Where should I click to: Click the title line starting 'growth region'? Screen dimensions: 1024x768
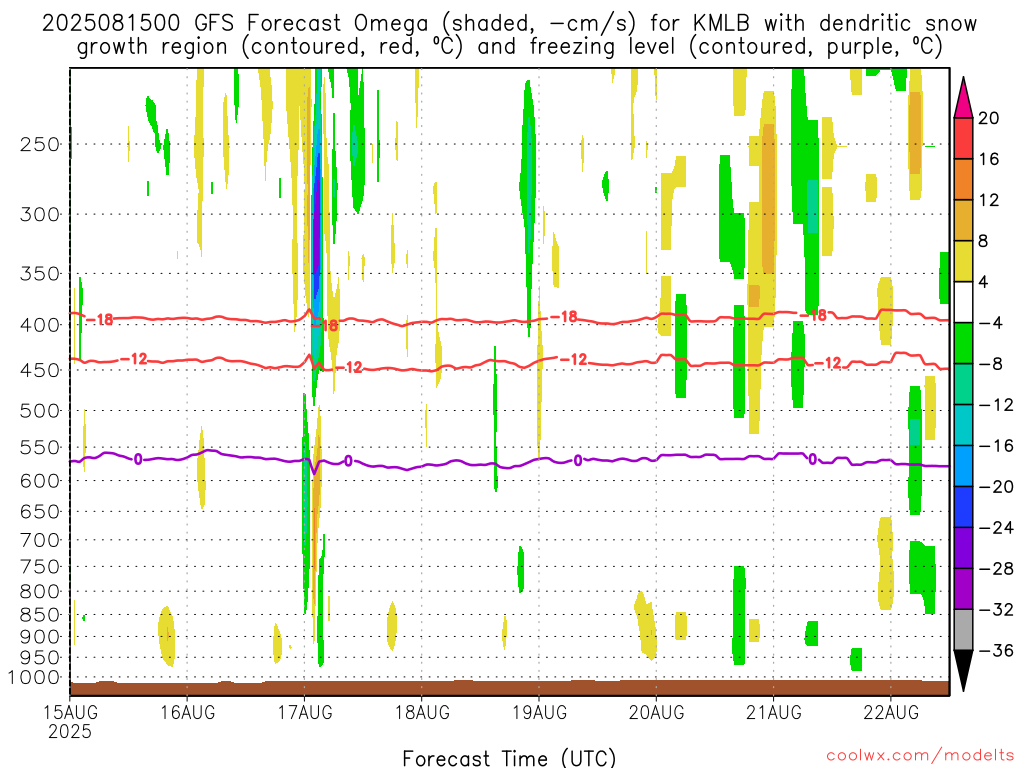[509, 47]
